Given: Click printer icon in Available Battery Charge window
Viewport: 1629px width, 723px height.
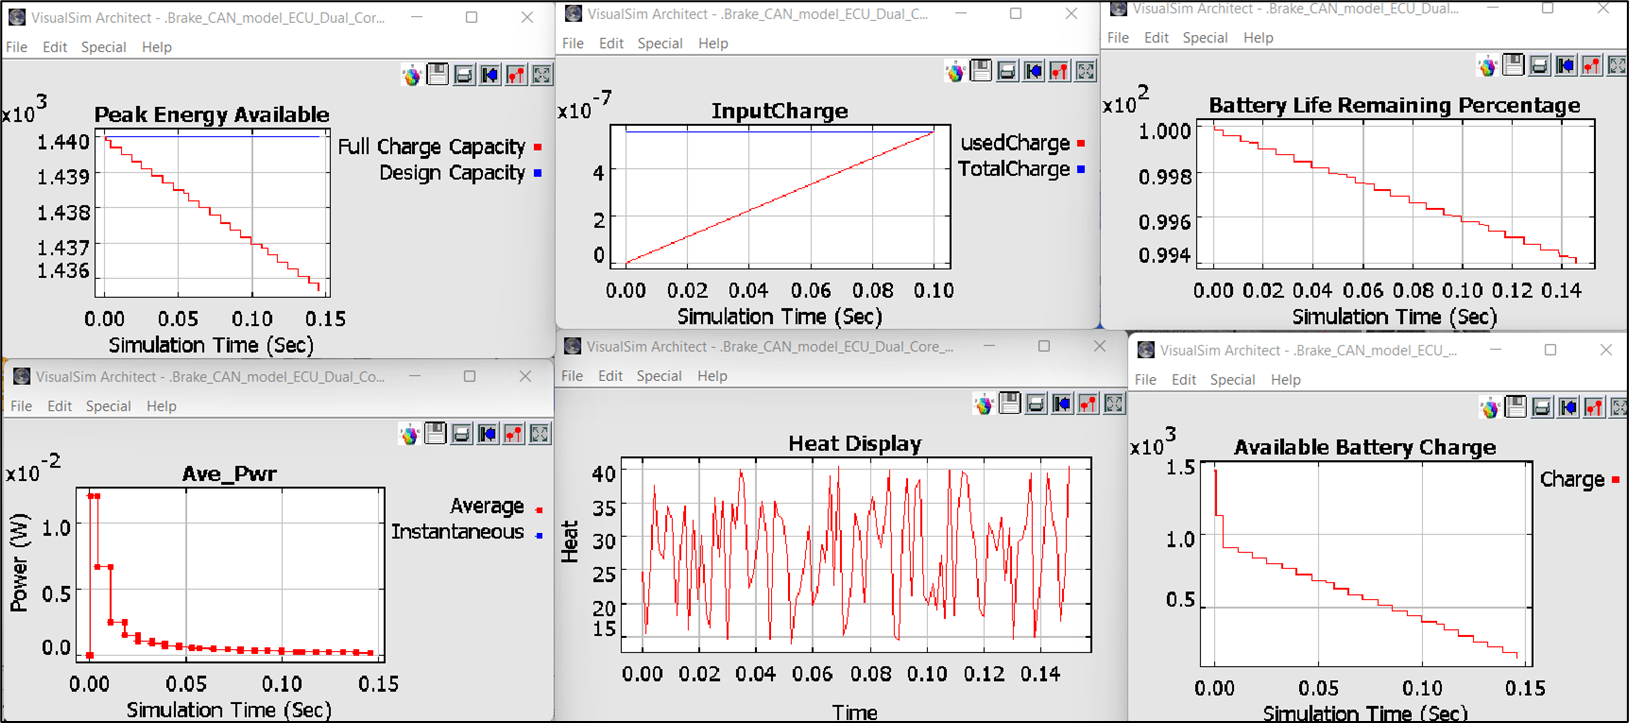Looking at the screenshot, I should click(x=1542, y=408).
